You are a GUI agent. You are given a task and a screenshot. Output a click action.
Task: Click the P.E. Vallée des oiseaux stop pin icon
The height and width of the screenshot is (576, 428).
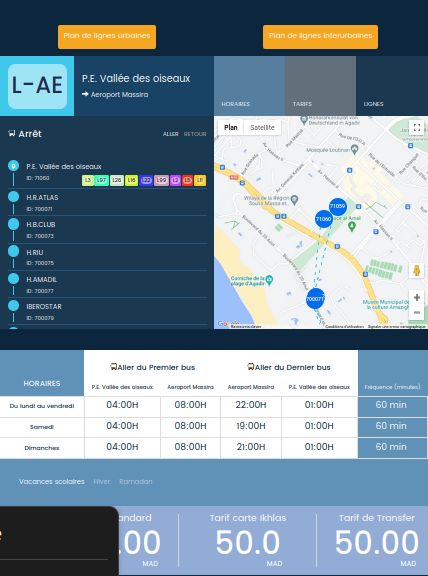14,166
